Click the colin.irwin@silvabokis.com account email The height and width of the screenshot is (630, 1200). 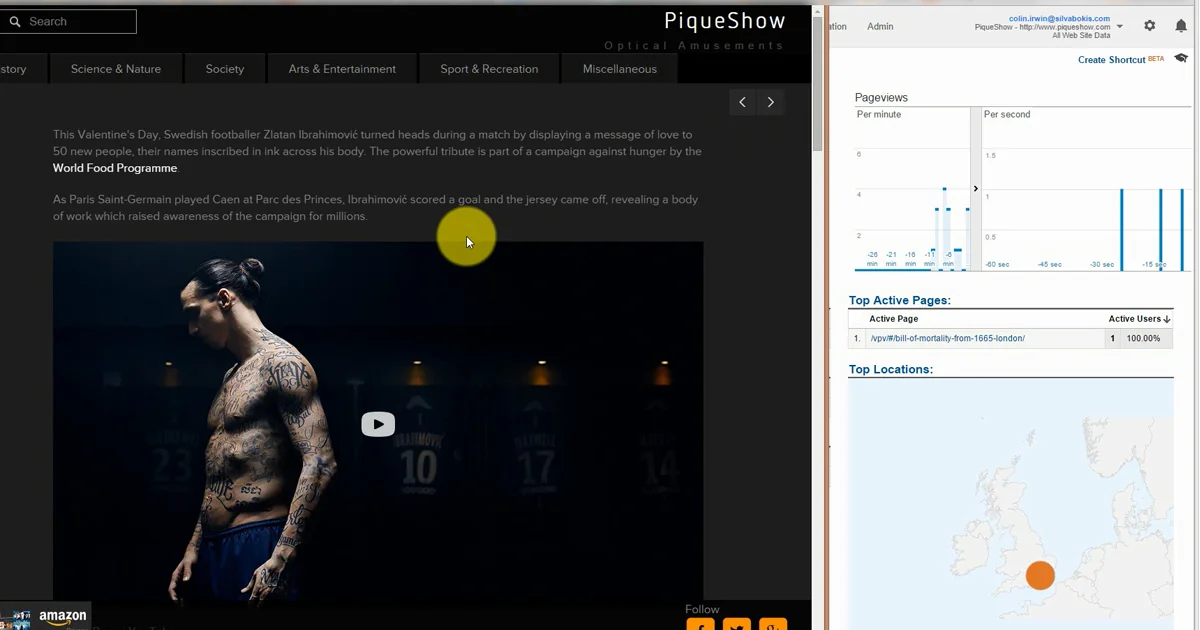coord(1059,19)
